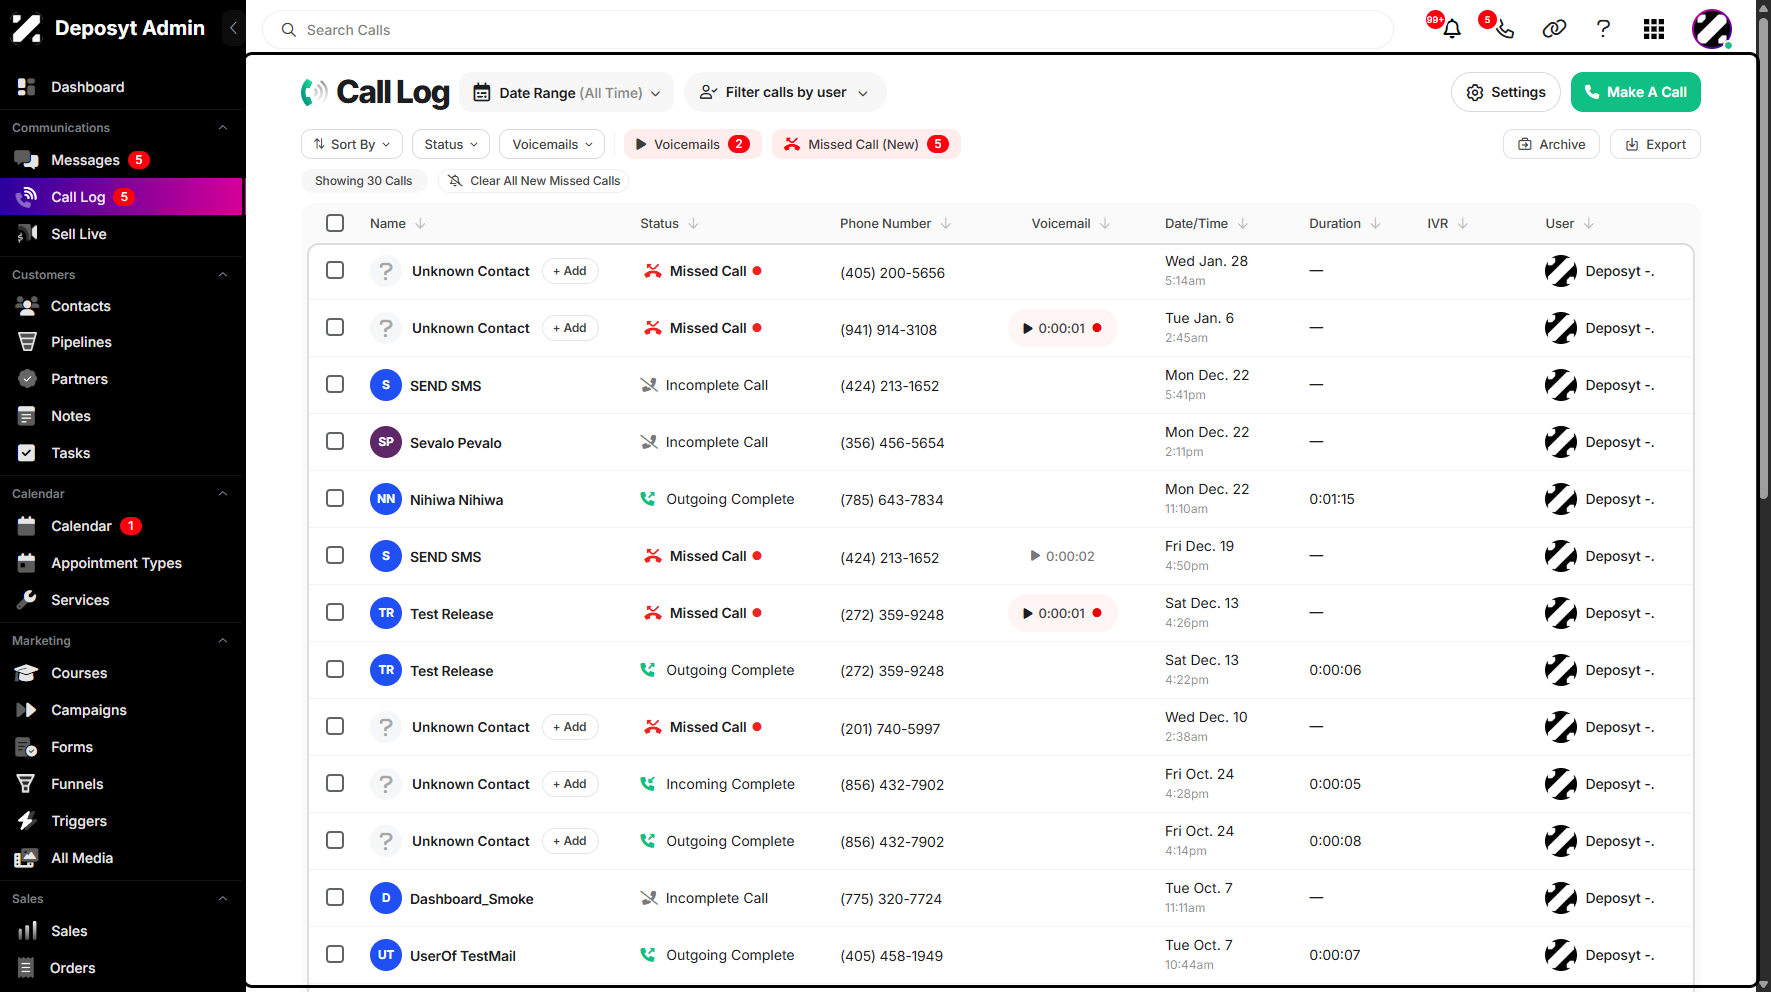Check the Sevalo Pevalo row checkbox
Viewport: 1771px width, 992px height.
point(335,441)
